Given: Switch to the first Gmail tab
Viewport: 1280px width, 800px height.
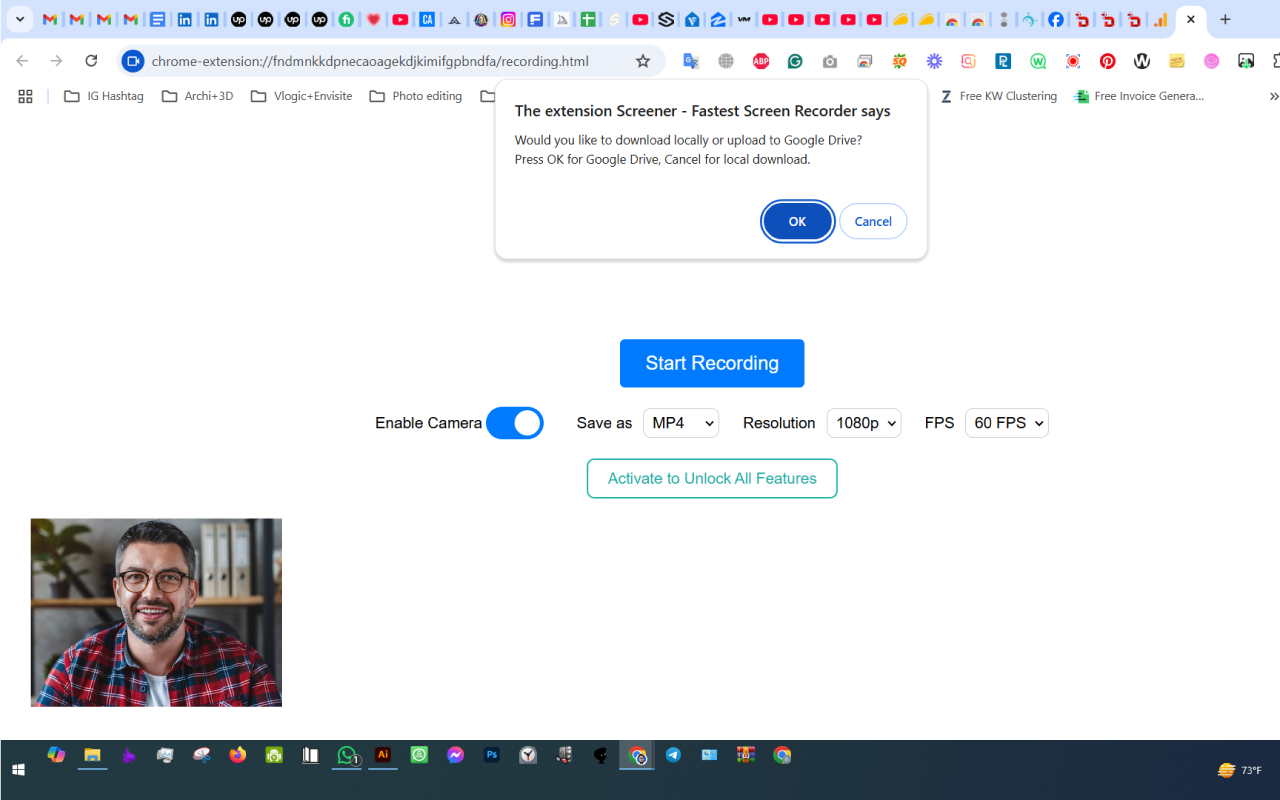Looking at the screenshot, I should pyautogui.click(x=49, y=19).
